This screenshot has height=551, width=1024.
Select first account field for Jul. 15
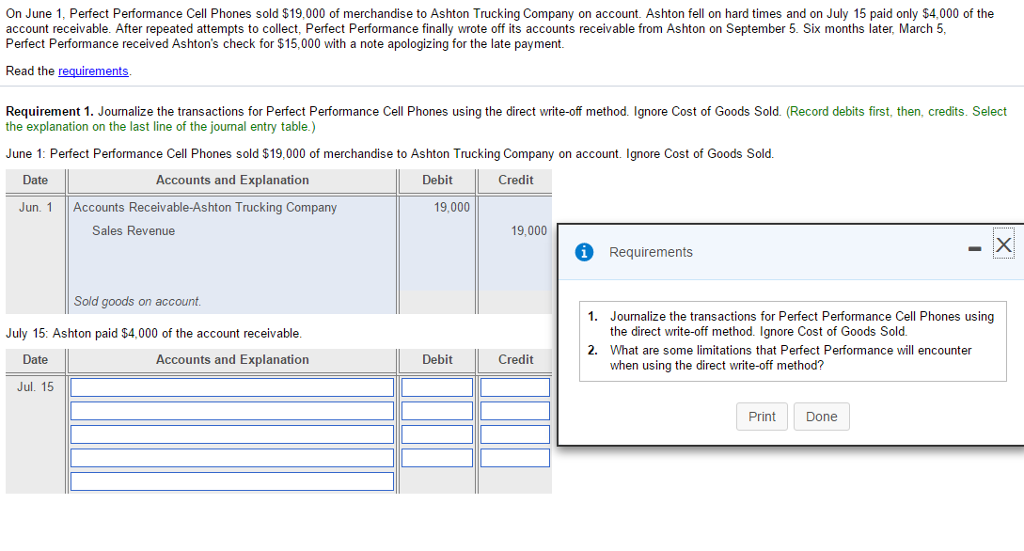click(x=232, y=387)
